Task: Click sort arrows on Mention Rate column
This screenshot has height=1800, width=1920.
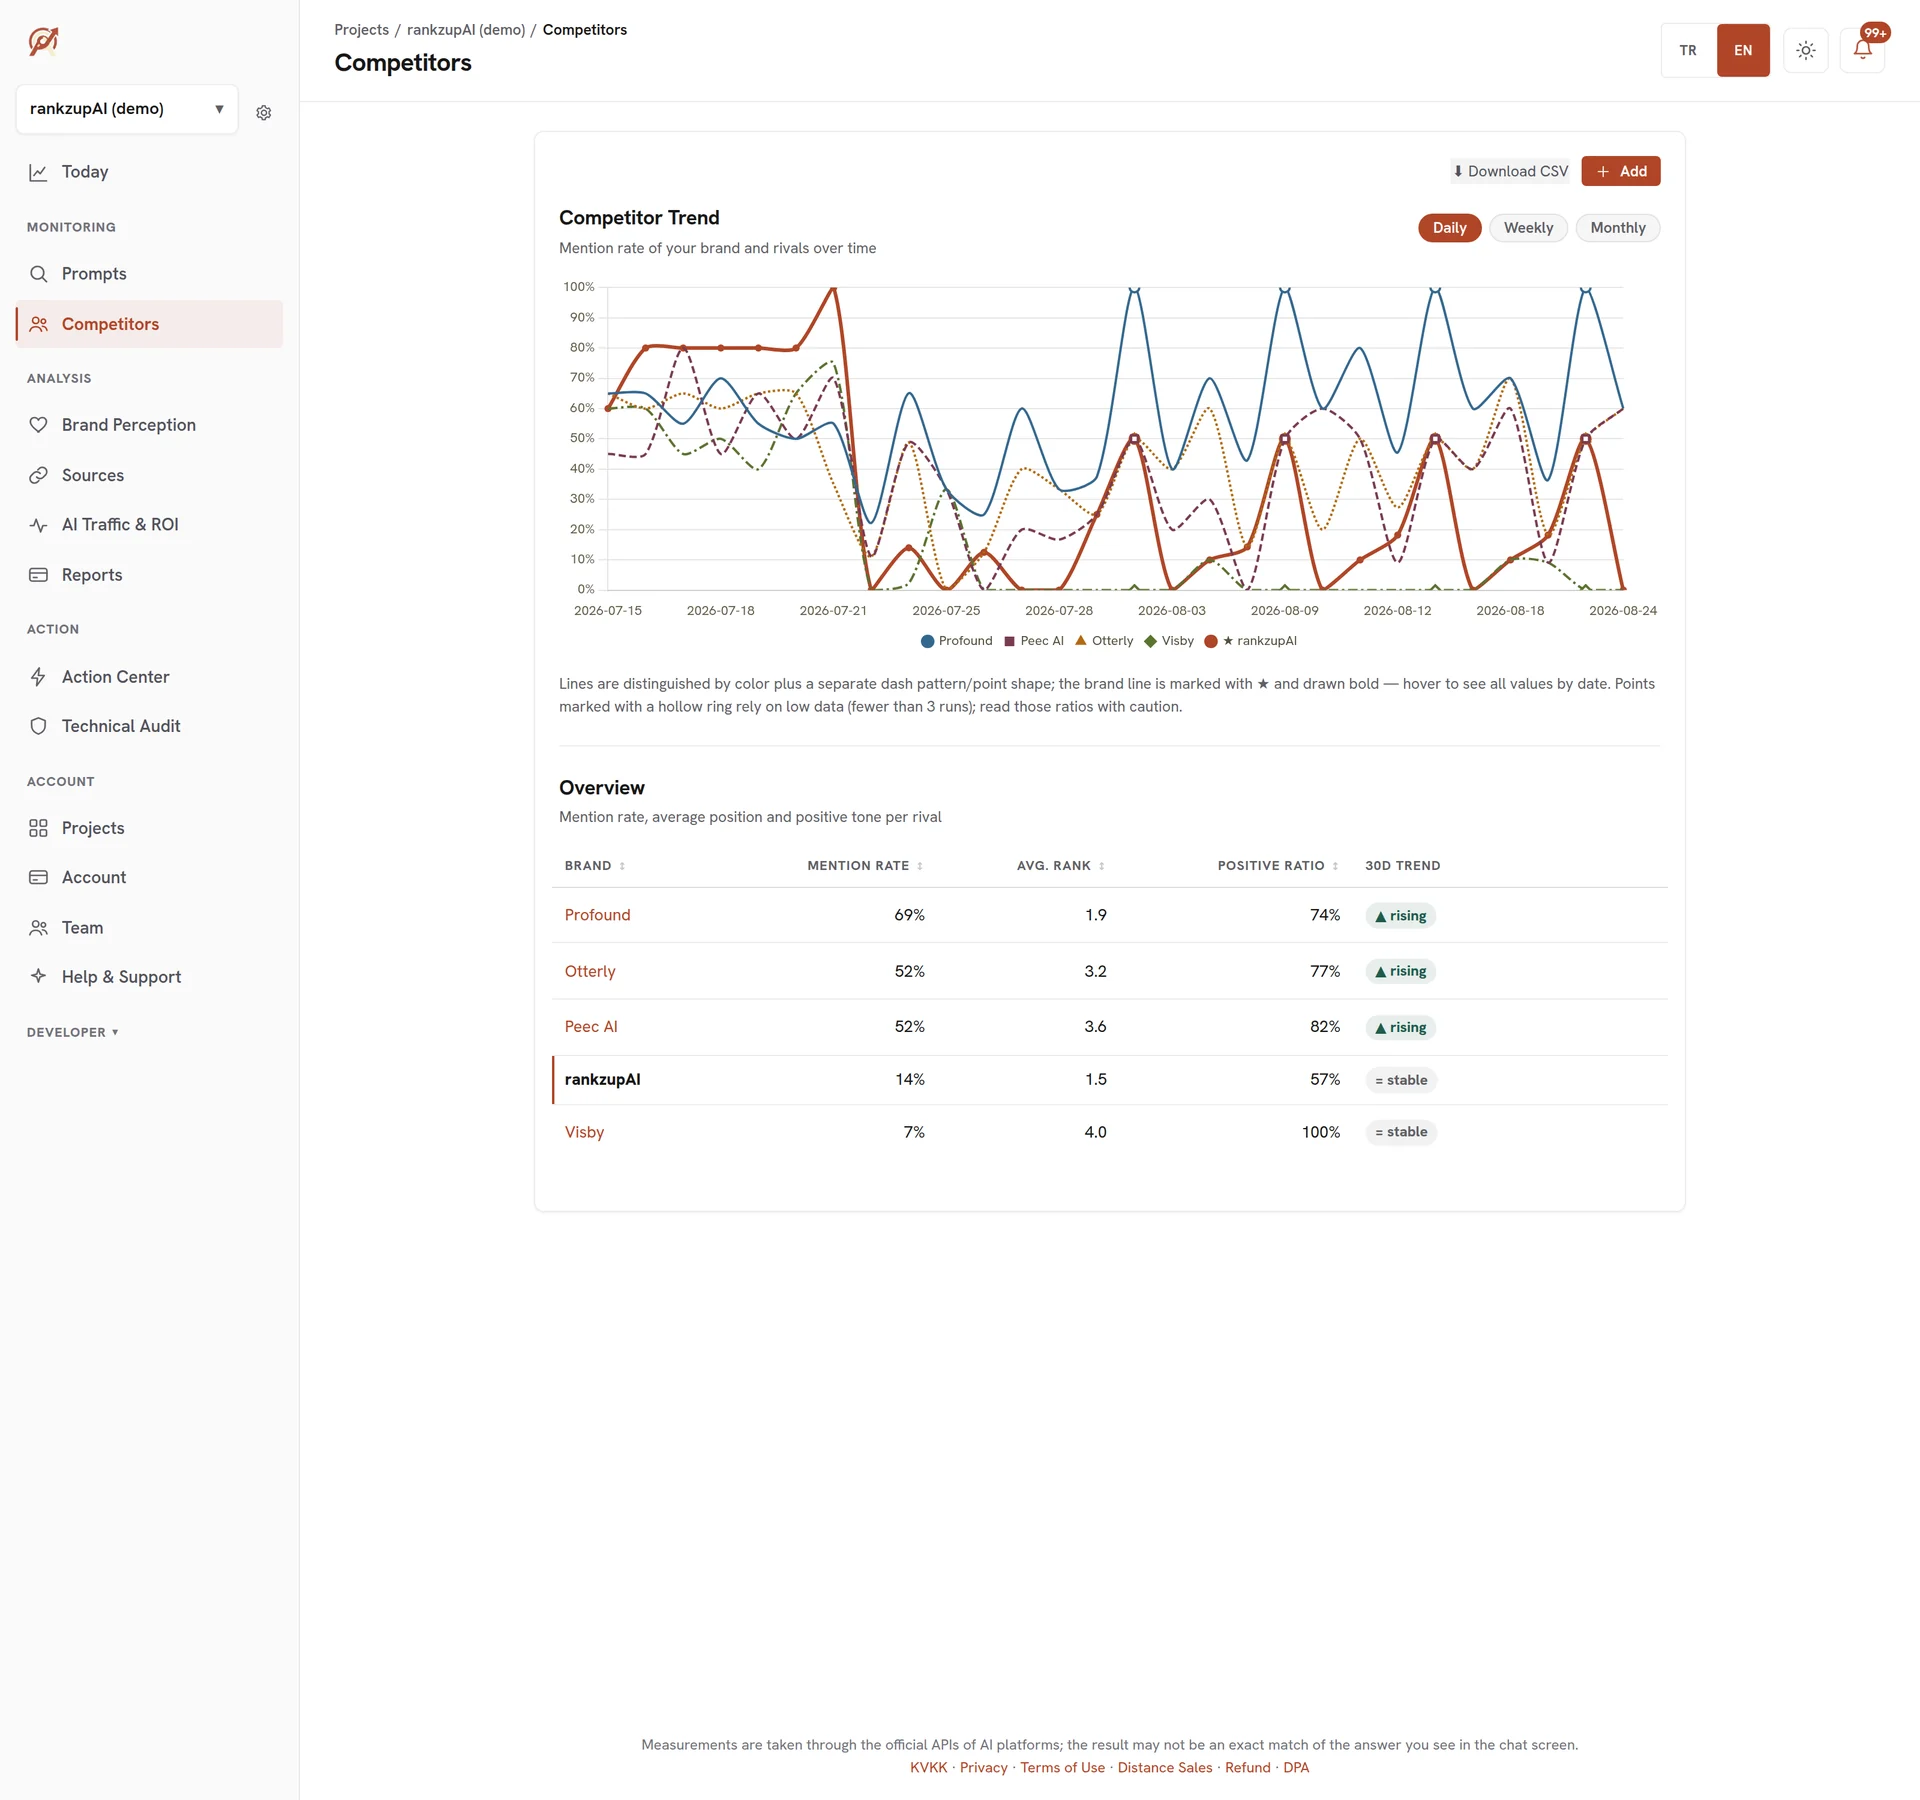Action: (920, 866)
